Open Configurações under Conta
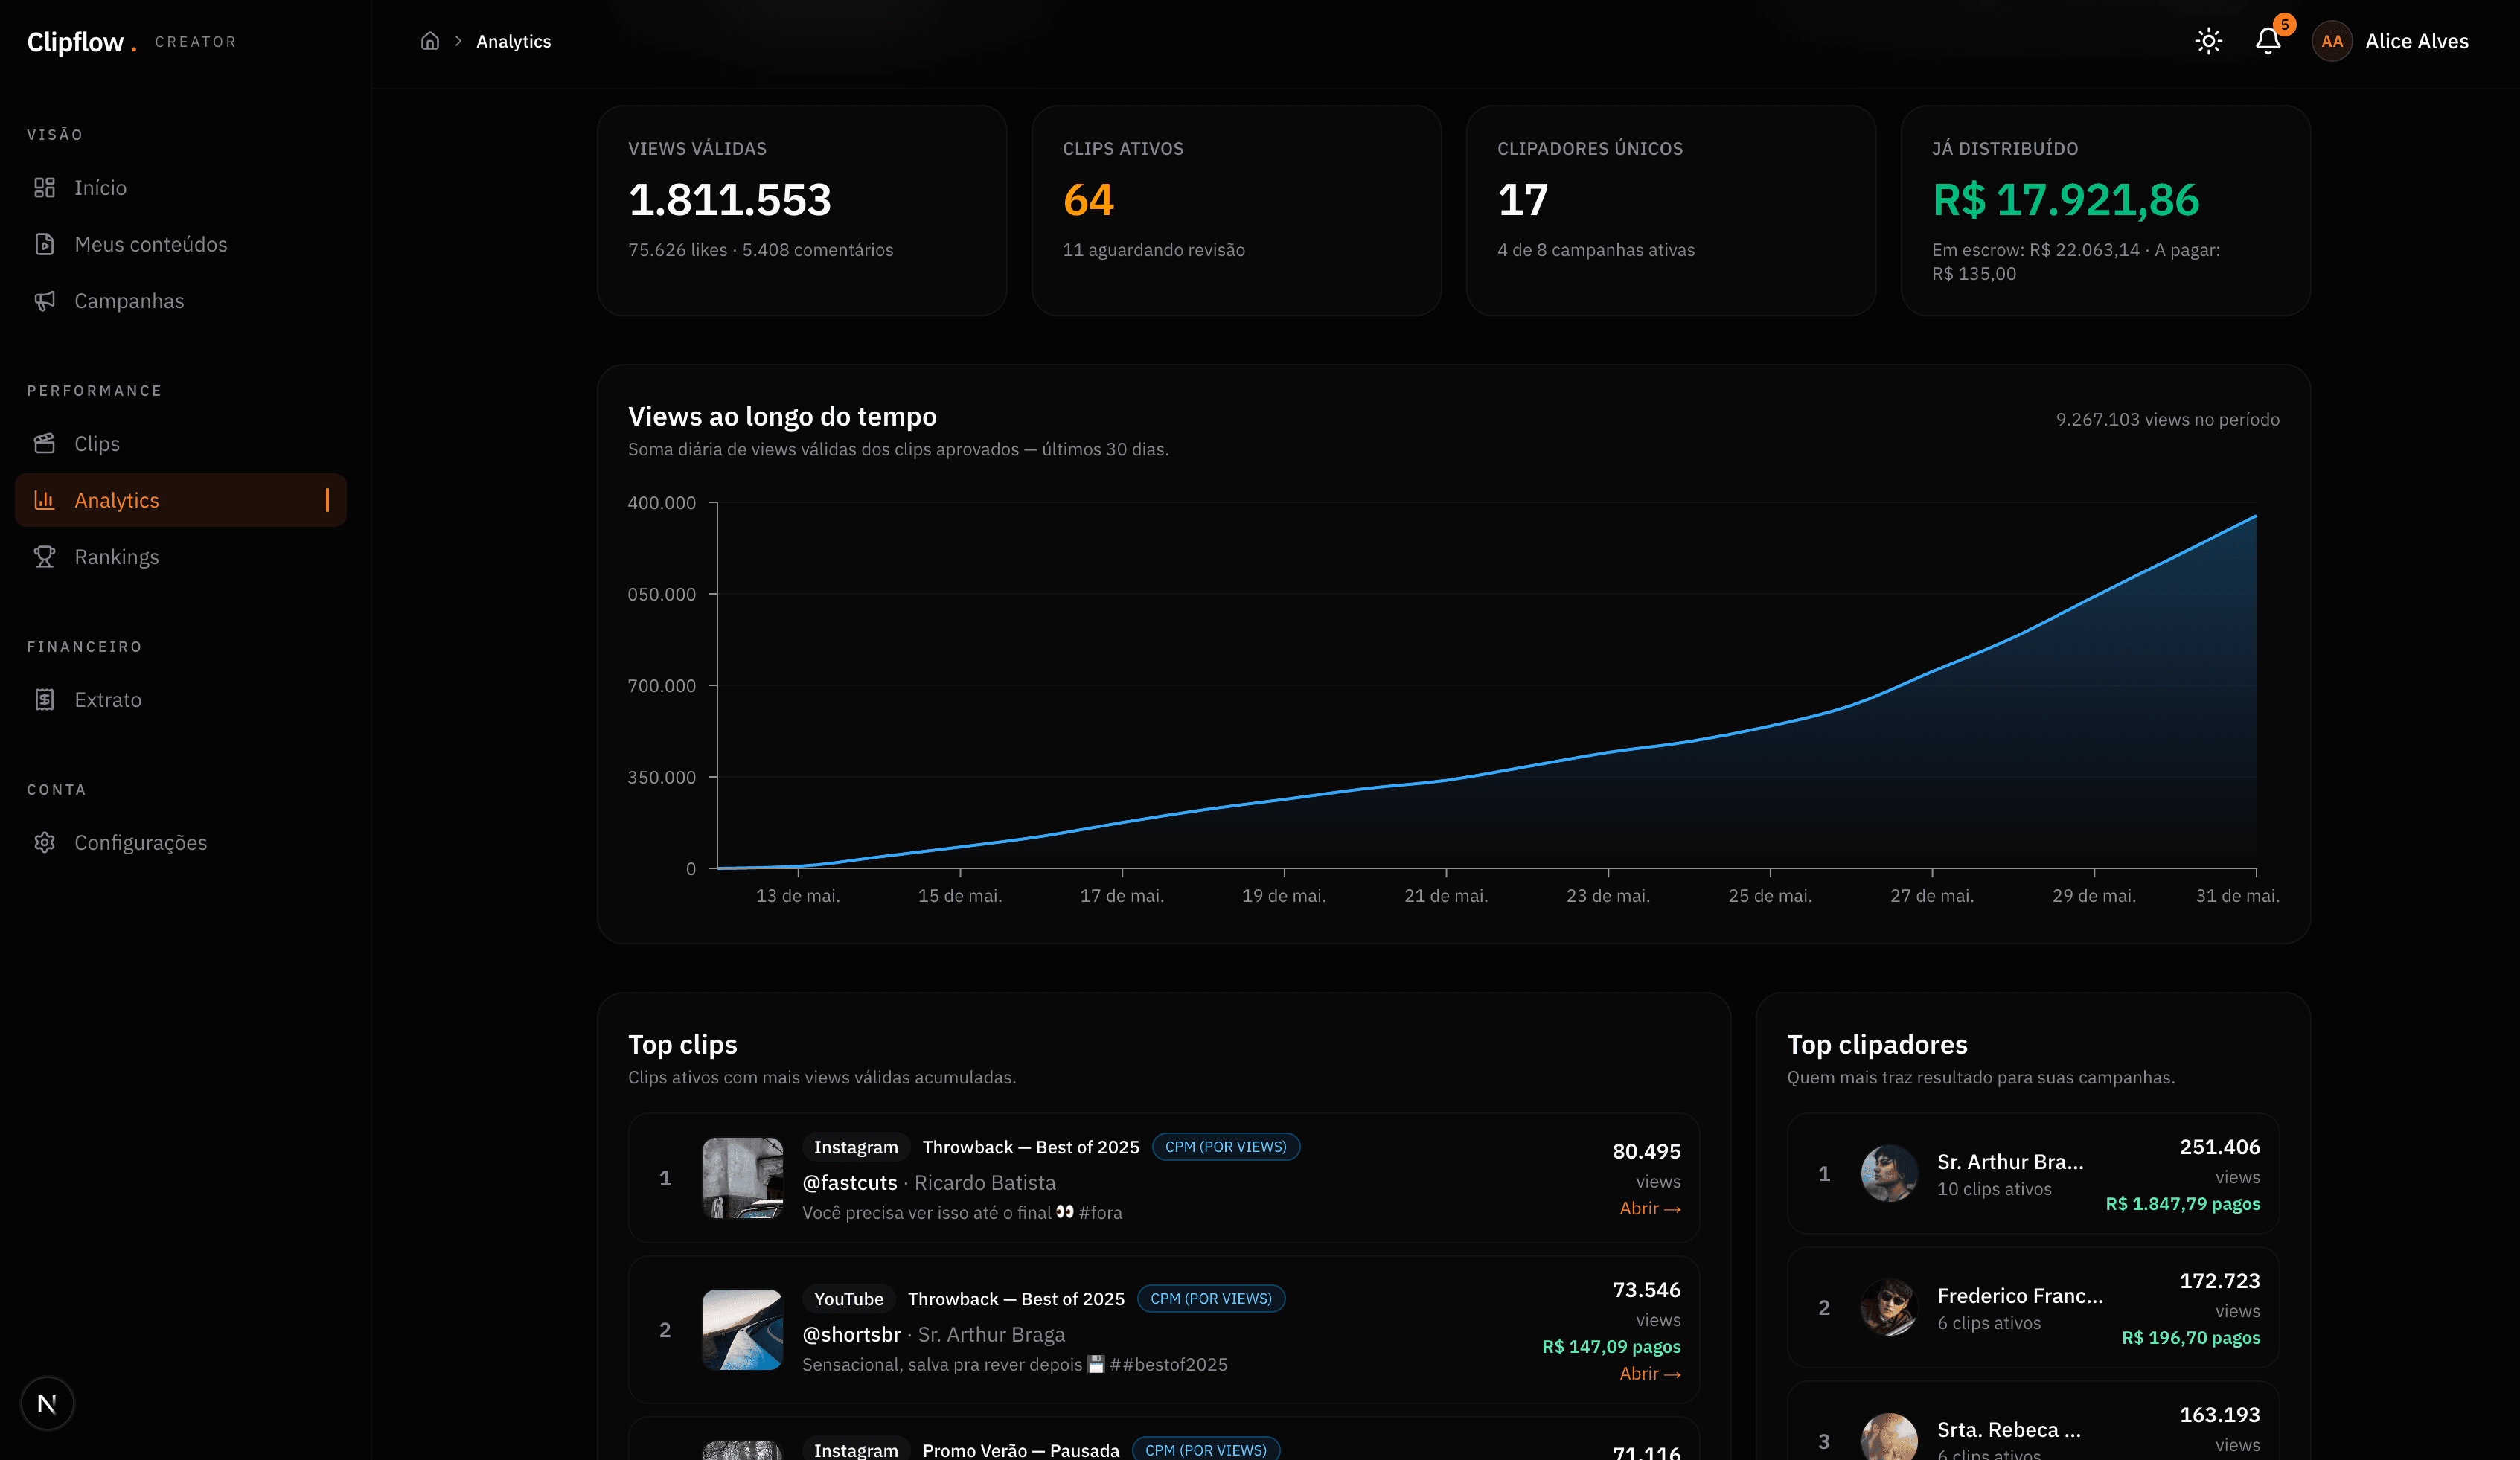 [x=181, y=843]
